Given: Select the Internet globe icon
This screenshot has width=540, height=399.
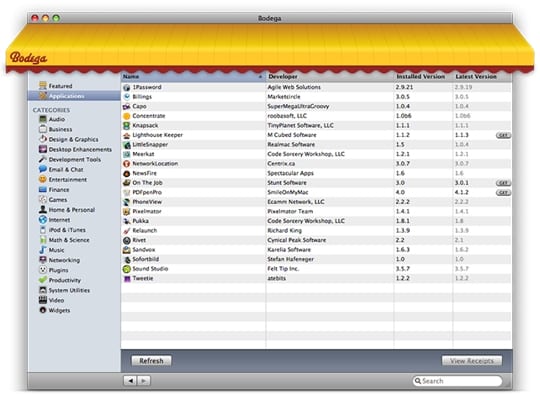Looking at the screenshot, I should click(43, 220).
